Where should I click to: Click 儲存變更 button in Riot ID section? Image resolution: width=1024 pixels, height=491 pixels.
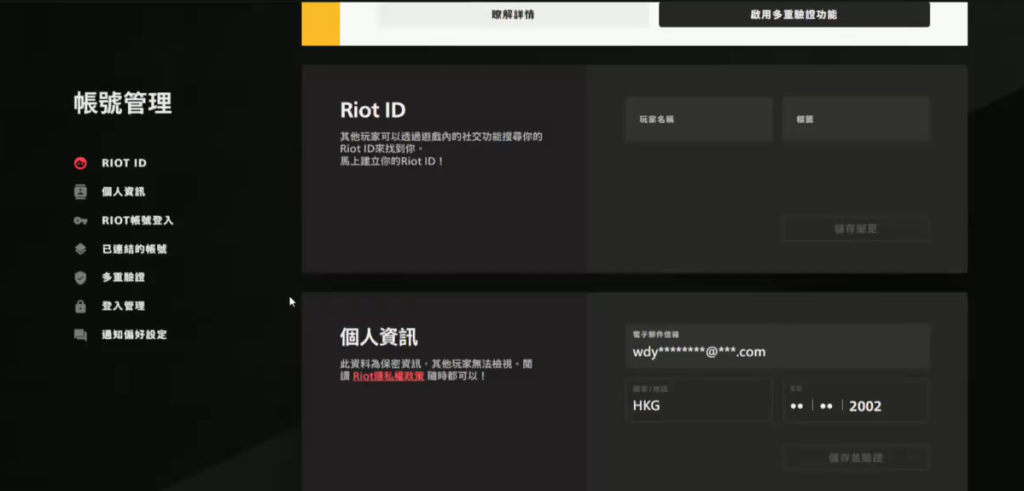click(x=855, y=229)
